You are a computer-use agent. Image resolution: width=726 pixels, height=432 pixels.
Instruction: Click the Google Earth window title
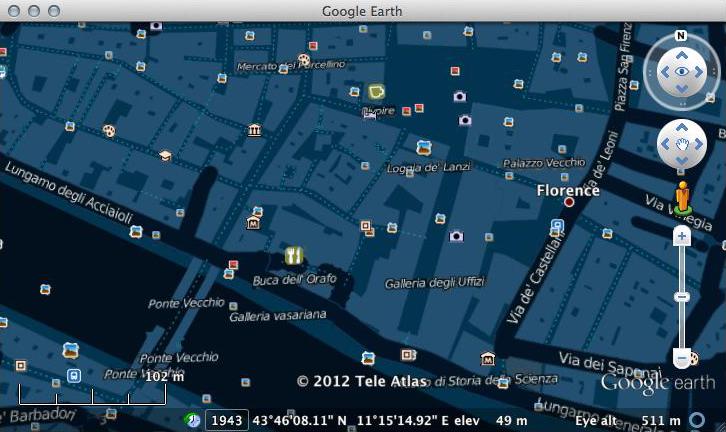click(x=362, y=11)
